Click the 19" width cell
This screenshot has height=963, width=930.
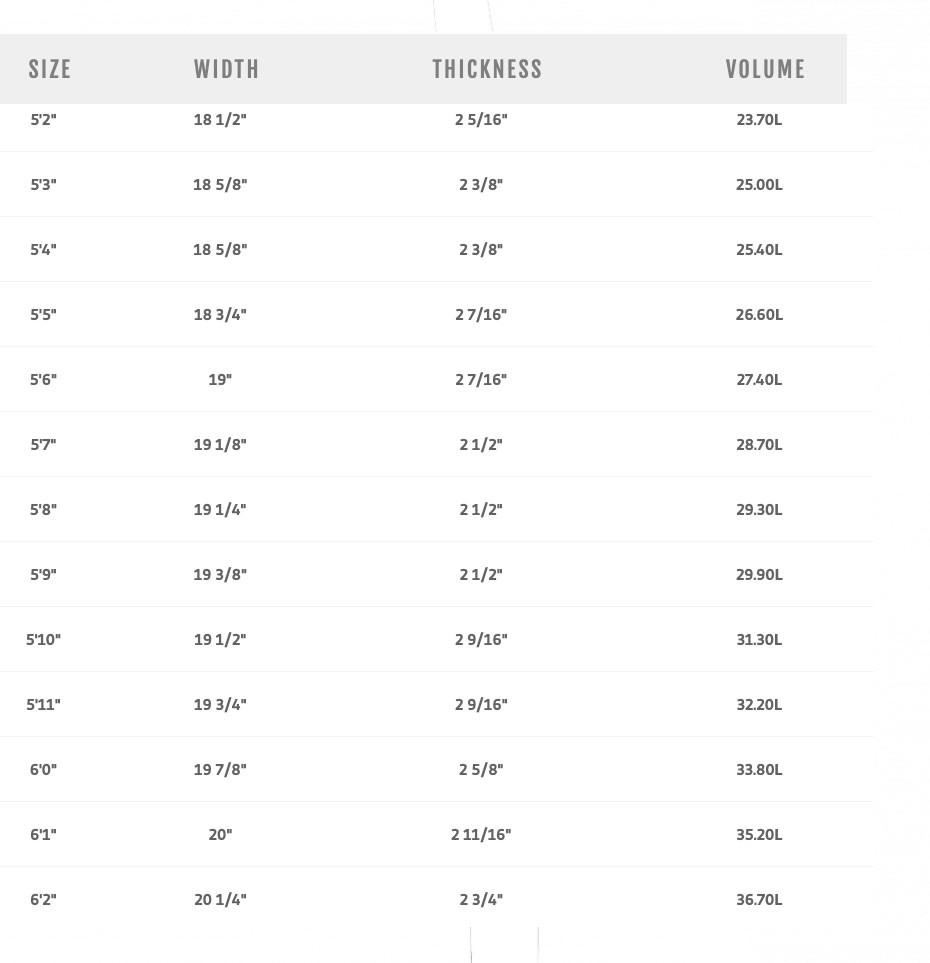(x=220, y=380)
